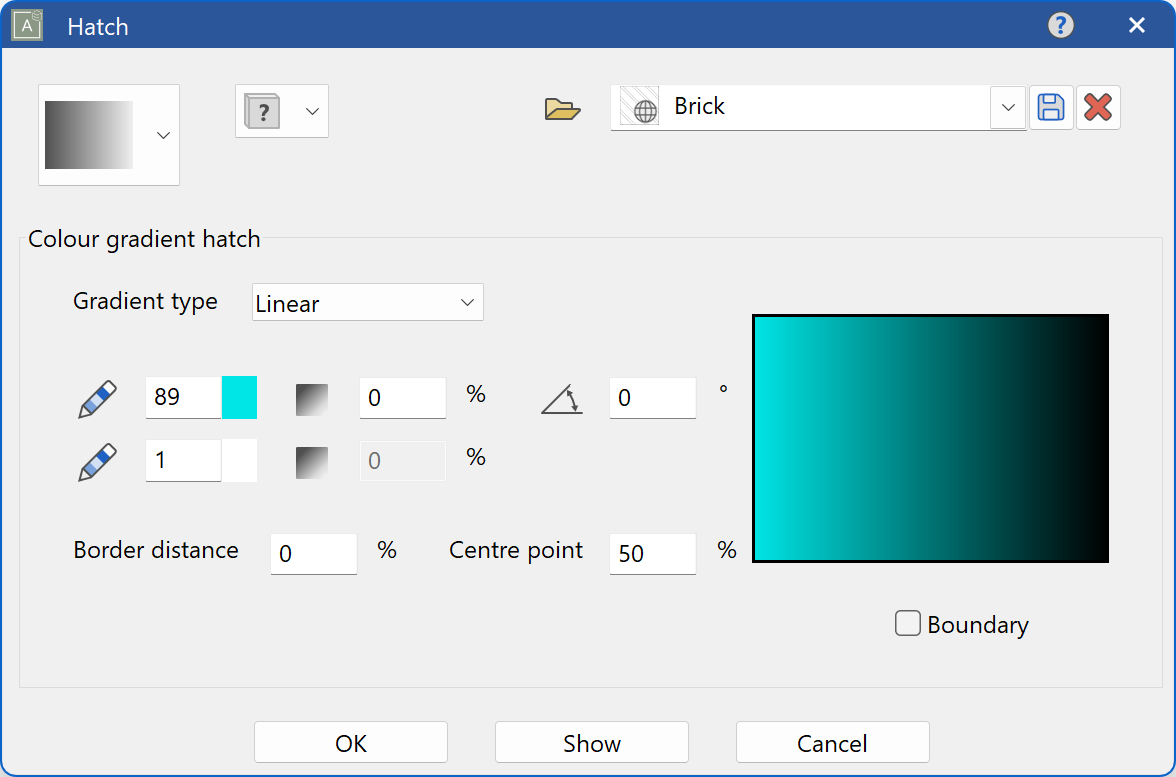The height and width of the screenshot is (777, 1176).
Task: Click the globe pattern icon next to Brick
Action: click(x=640, y=107)
